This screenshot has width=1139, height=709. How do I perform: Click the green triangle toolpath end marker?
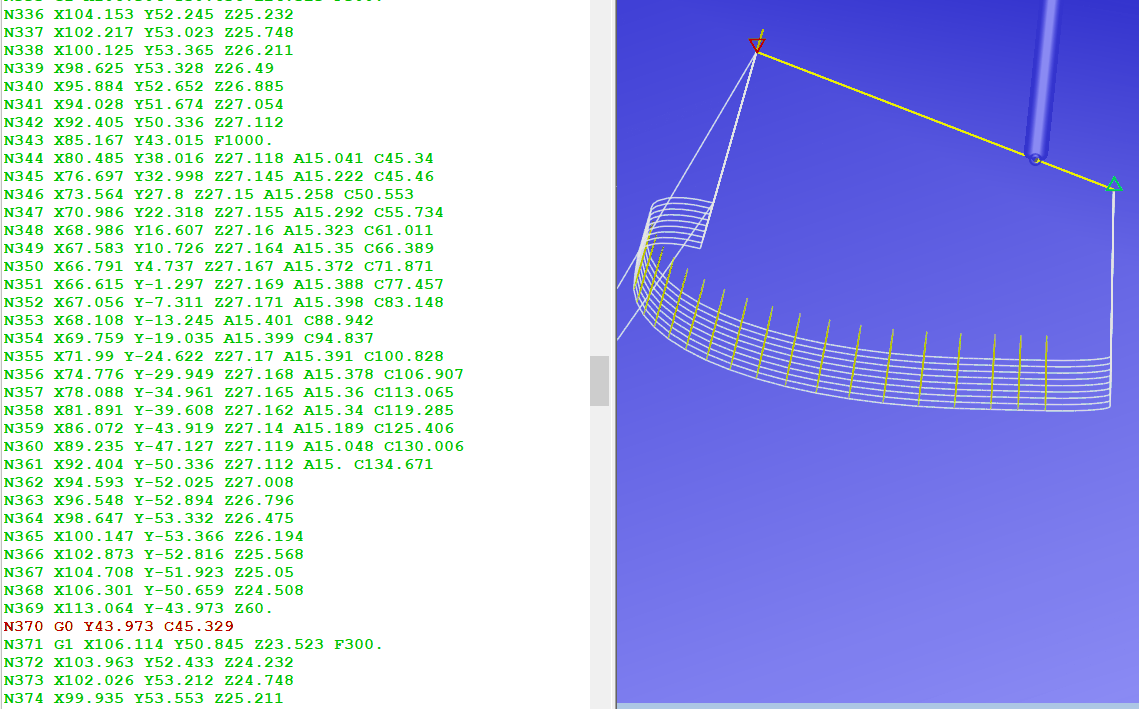click(x=1113, y=184)
